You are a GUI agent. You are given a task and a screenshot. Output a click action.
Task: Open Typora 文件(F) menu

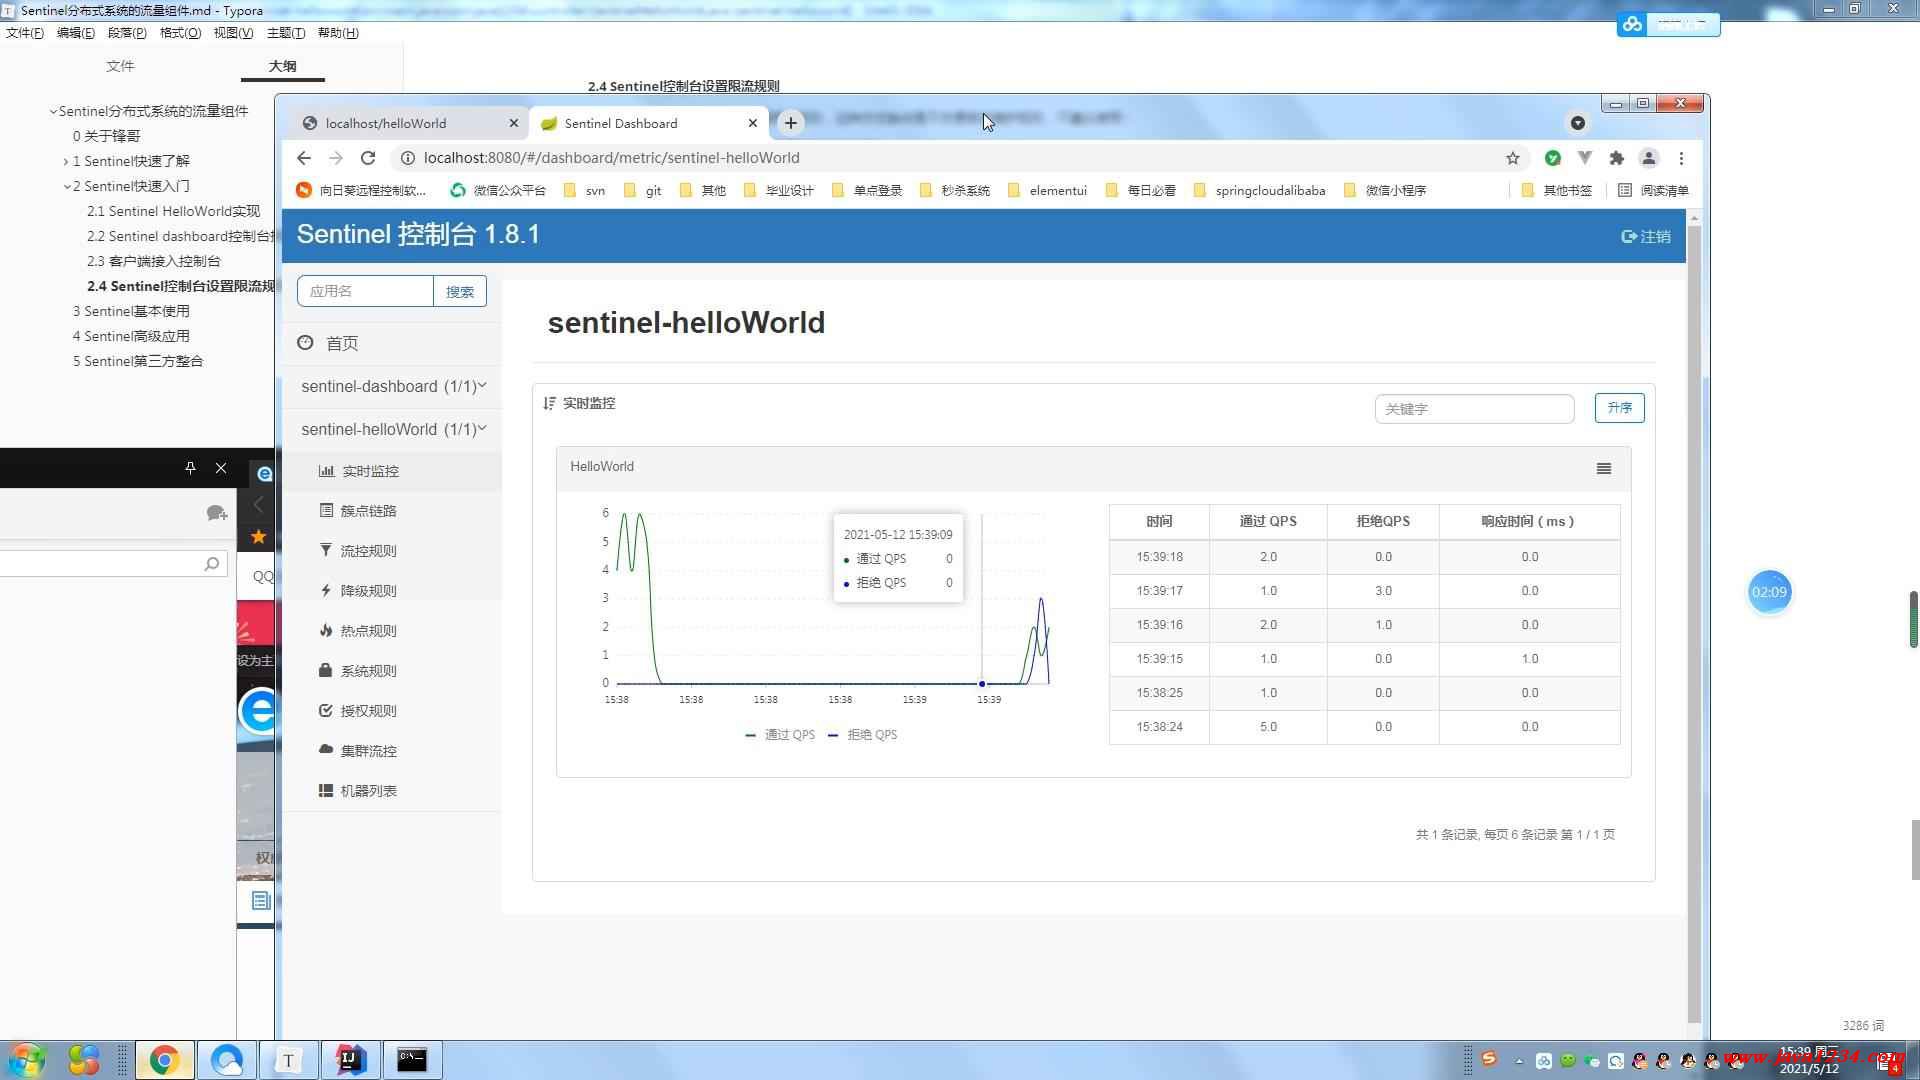[x=25, y=33]
